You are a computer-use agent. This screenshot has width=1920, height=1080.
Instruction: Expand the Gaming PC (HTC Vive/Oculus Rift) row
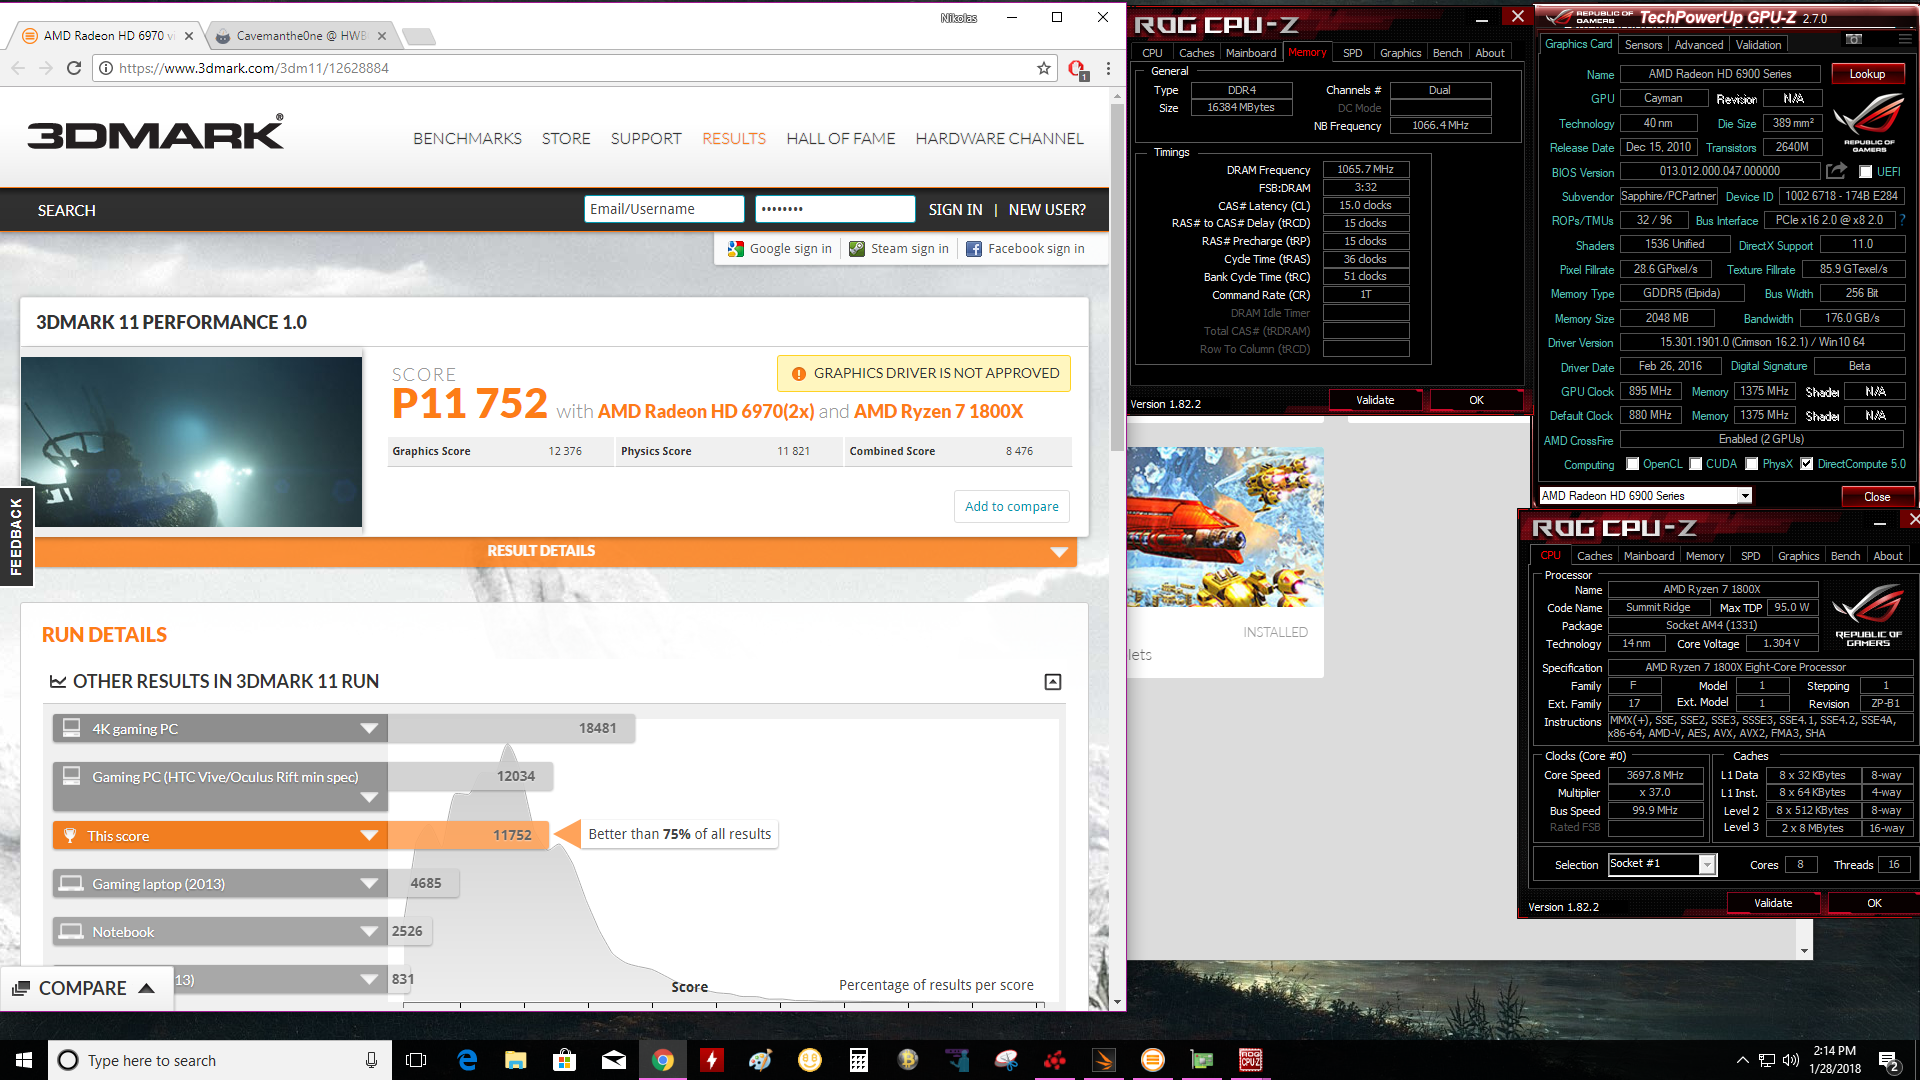pyautogui.click(x=369, y=797)
